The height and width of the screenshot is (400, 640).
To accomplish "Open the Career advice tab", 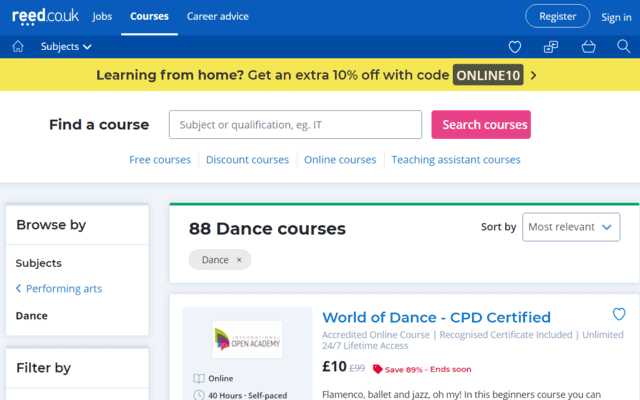I will click(218, 16).
